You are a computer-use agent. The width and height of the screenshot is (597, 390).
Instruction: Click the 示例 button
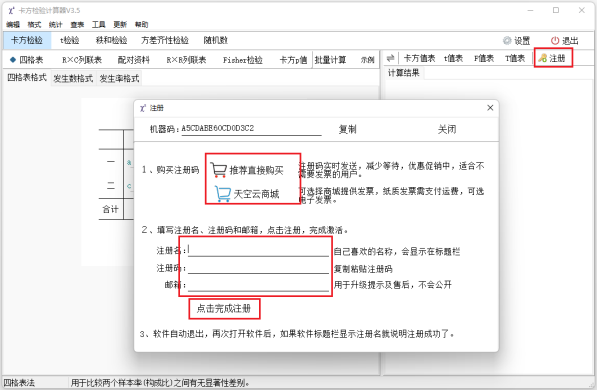point(367,60)
